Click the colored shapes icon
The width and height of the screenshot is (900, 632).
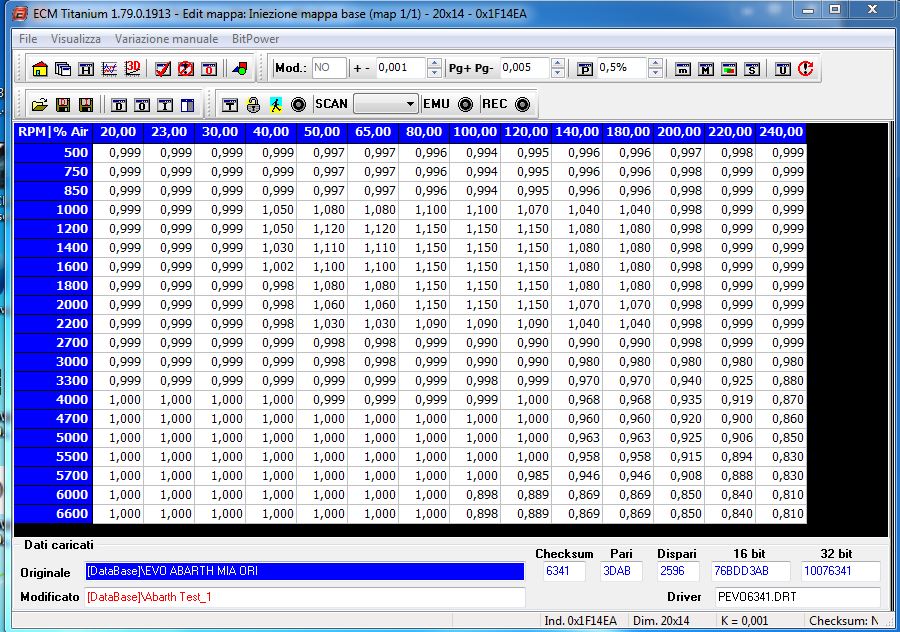click(239, 69)
